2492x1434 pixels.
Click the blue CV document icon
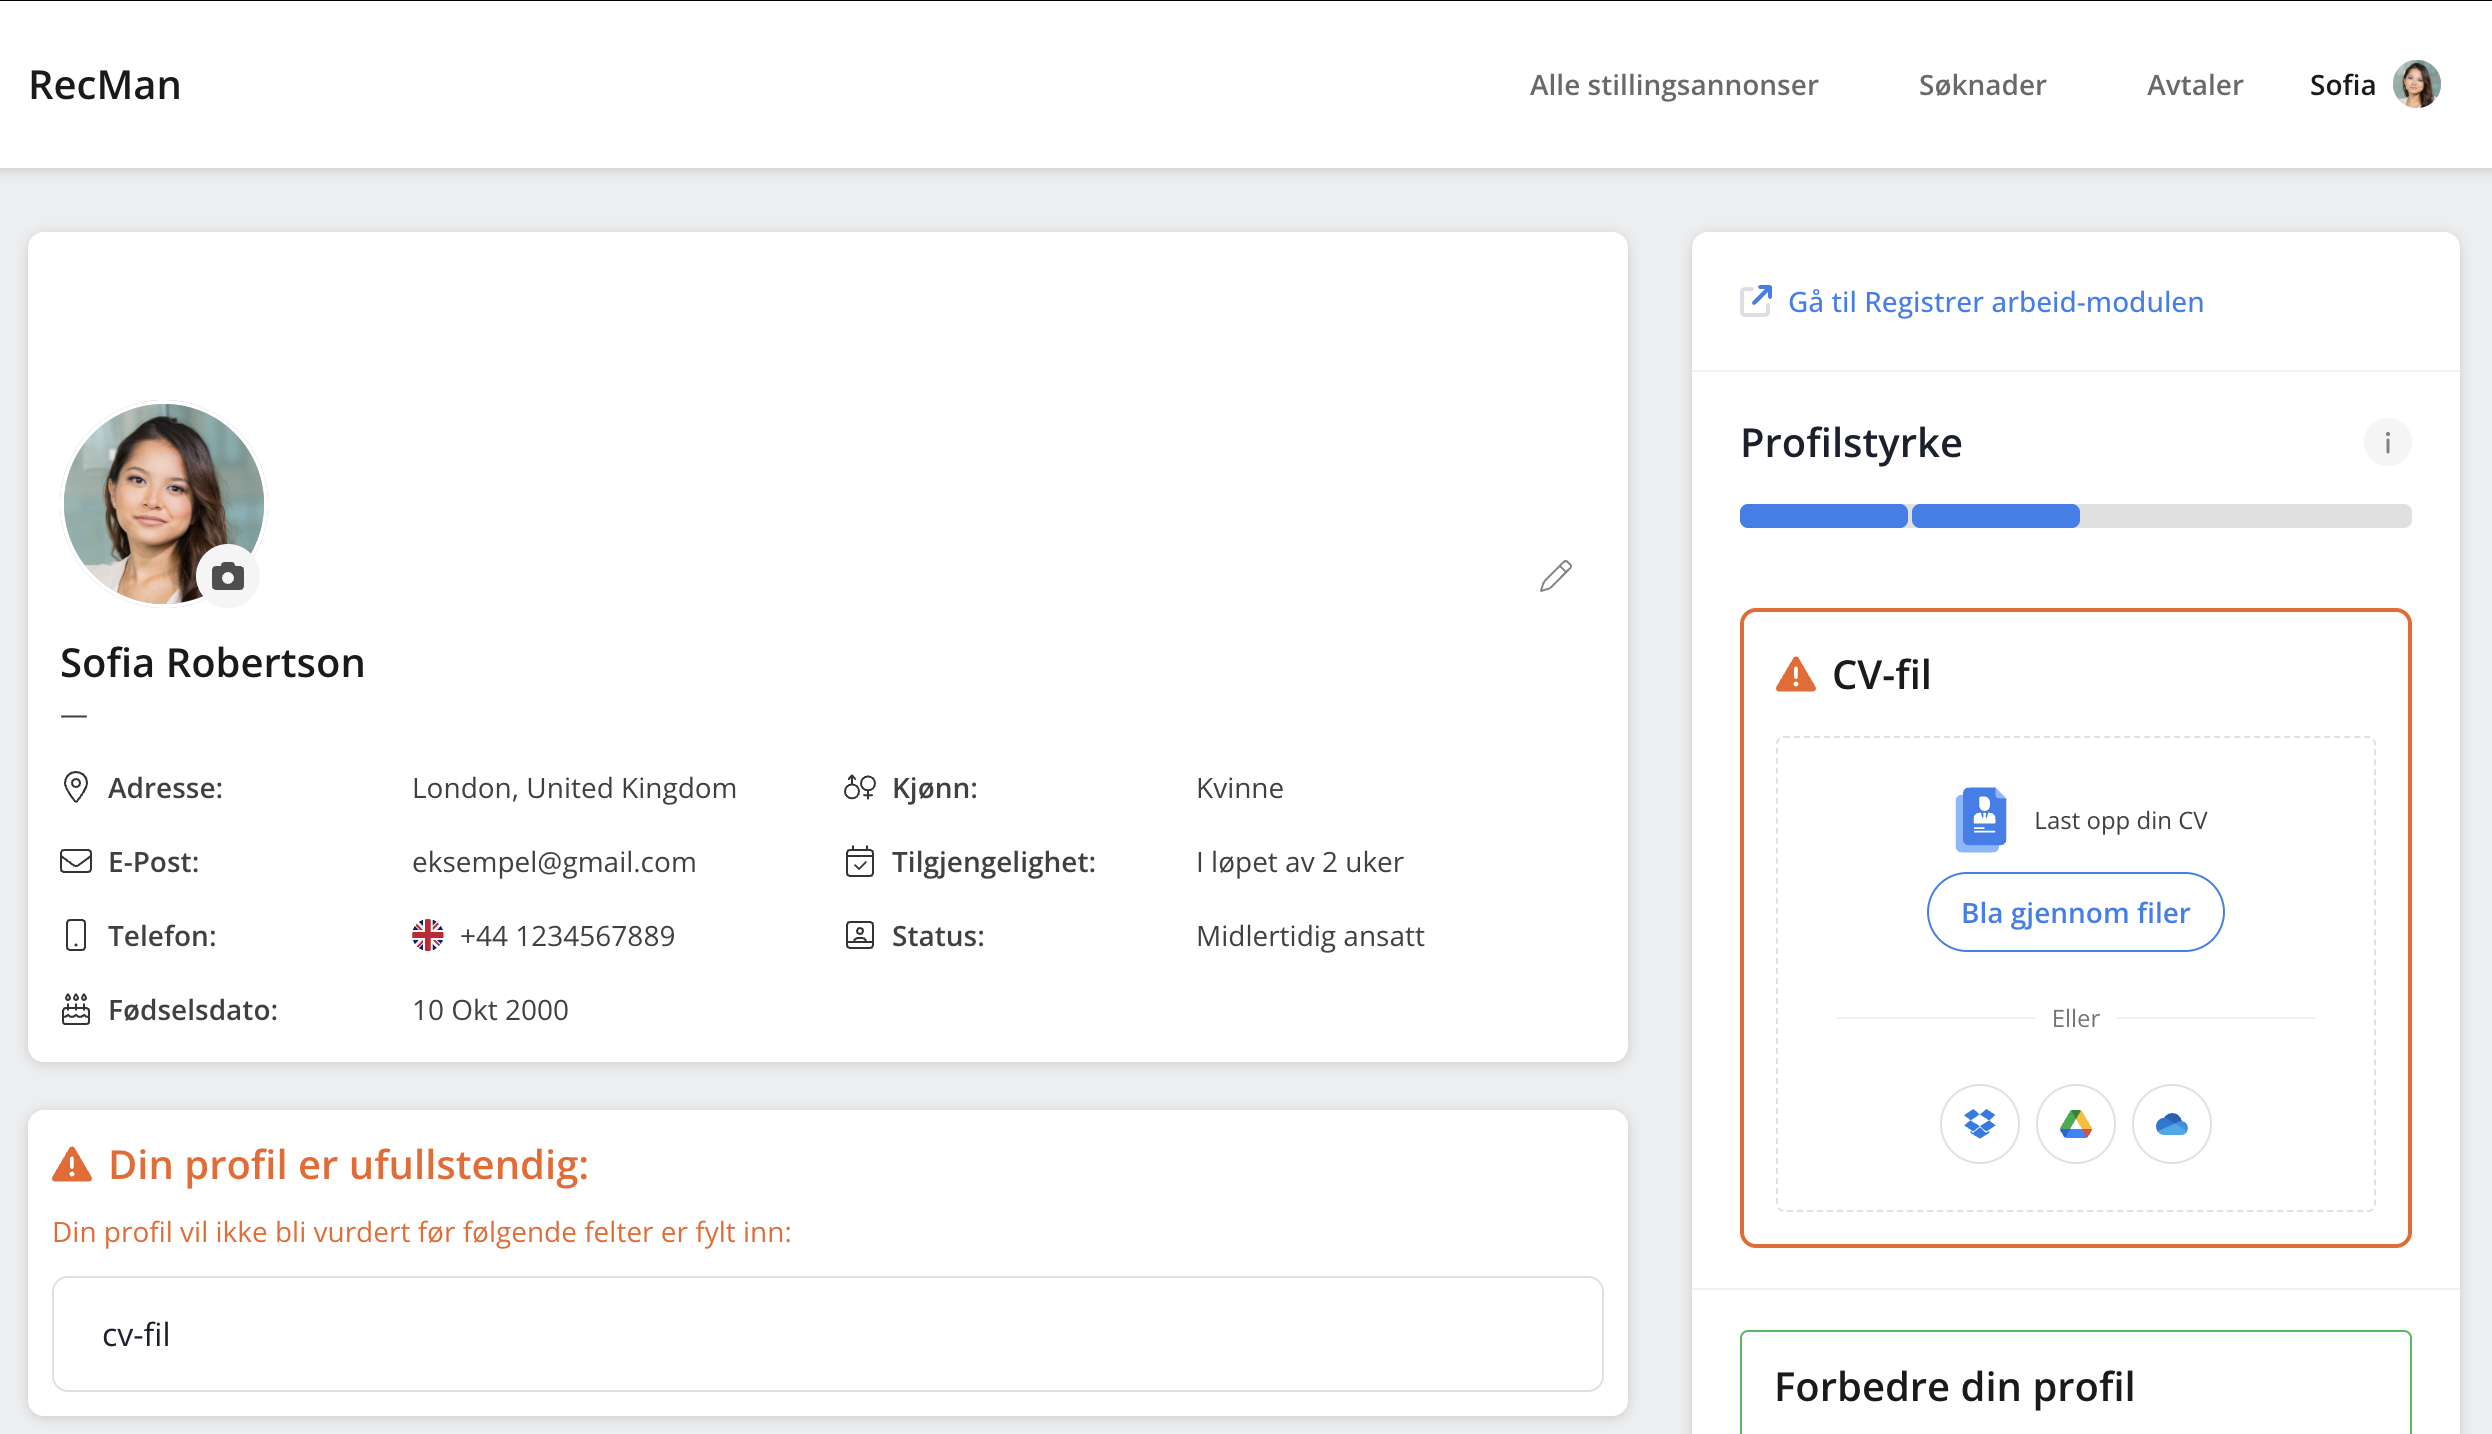pyautogui.click(x=1981, y=819)
